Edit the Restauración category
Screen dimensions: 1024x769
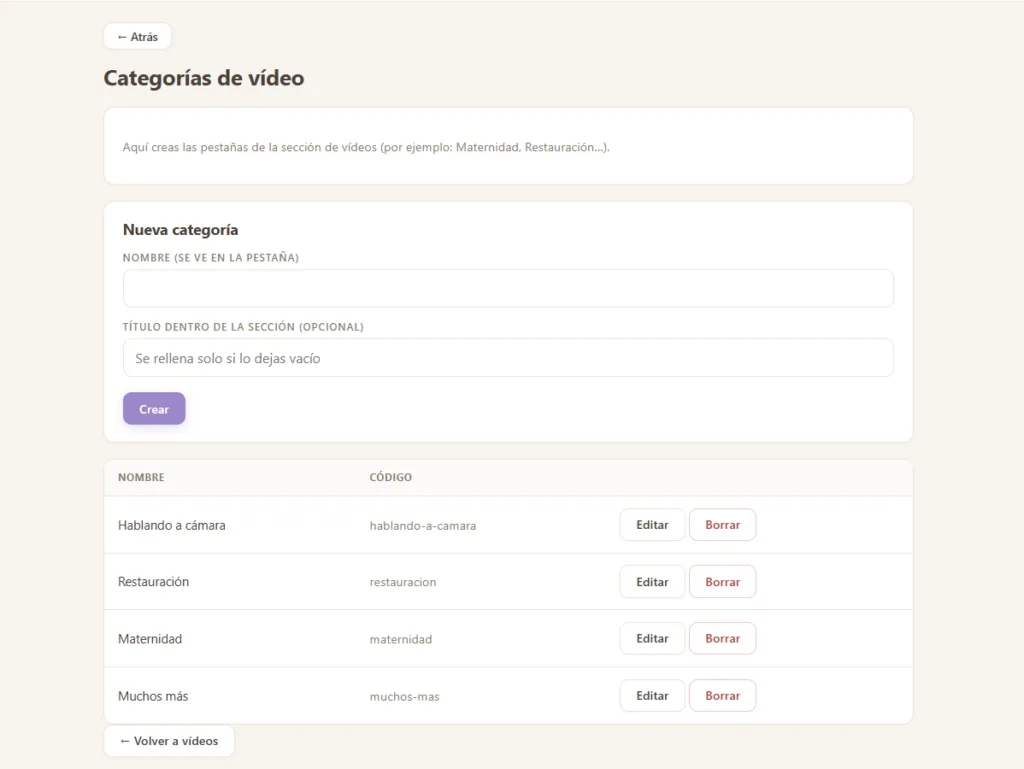click(x=652, y=582)
